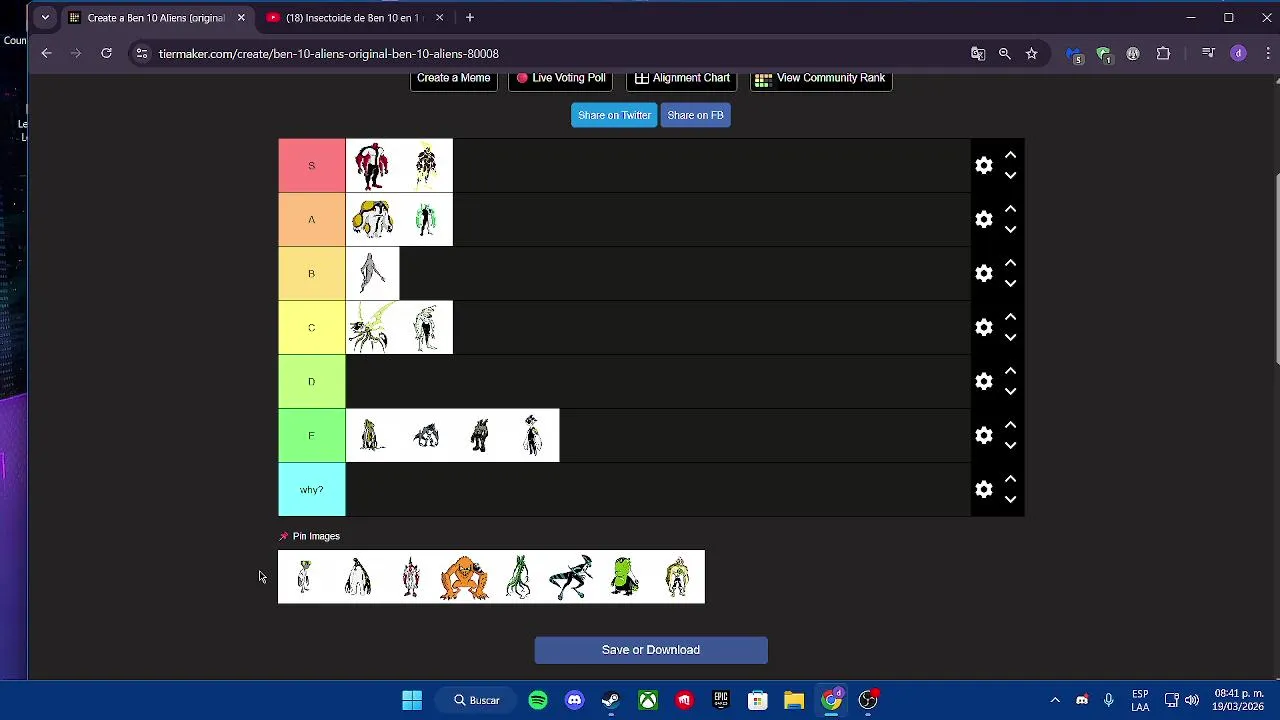Screen dimensions: 1280x720
Task: Close the Insectoide de Ben 10 YouTube tab
Action: [x=439, y=18]
